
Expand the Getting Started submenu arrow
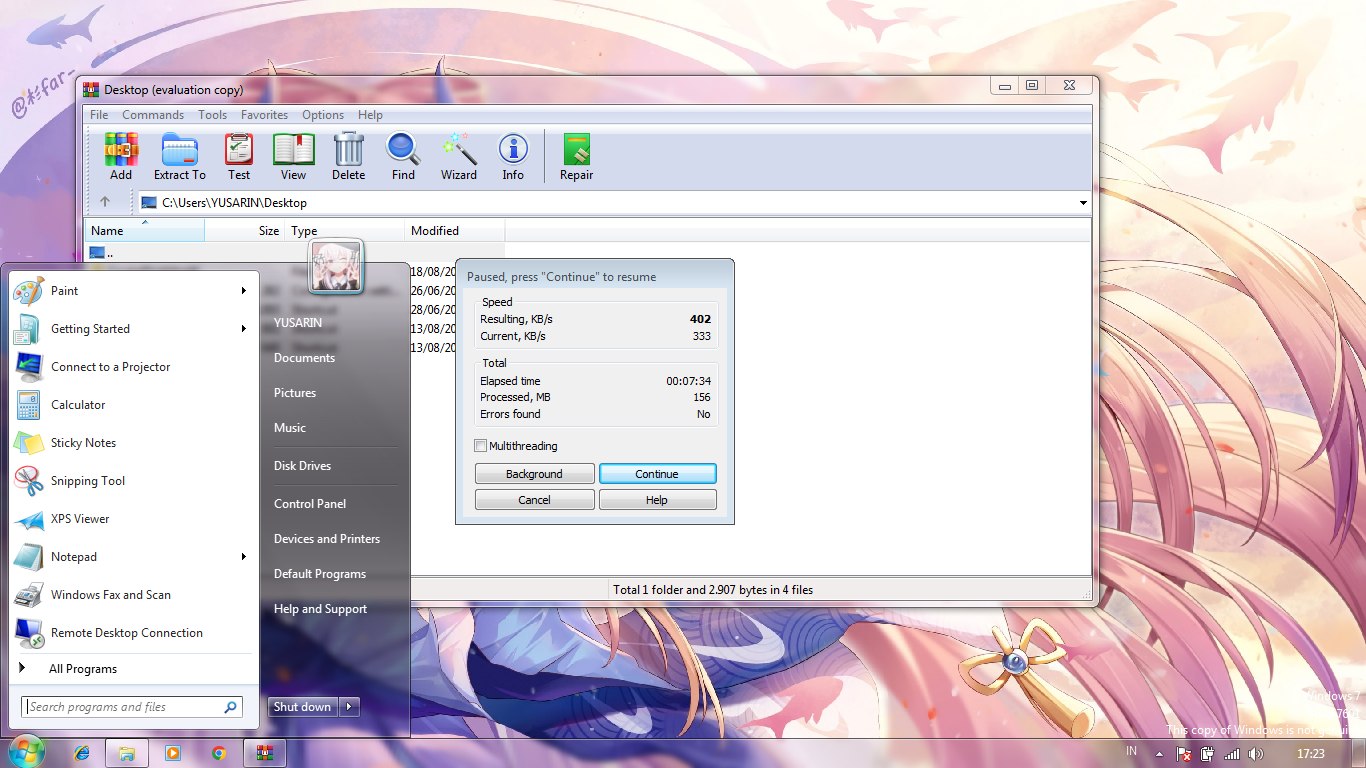243,329
